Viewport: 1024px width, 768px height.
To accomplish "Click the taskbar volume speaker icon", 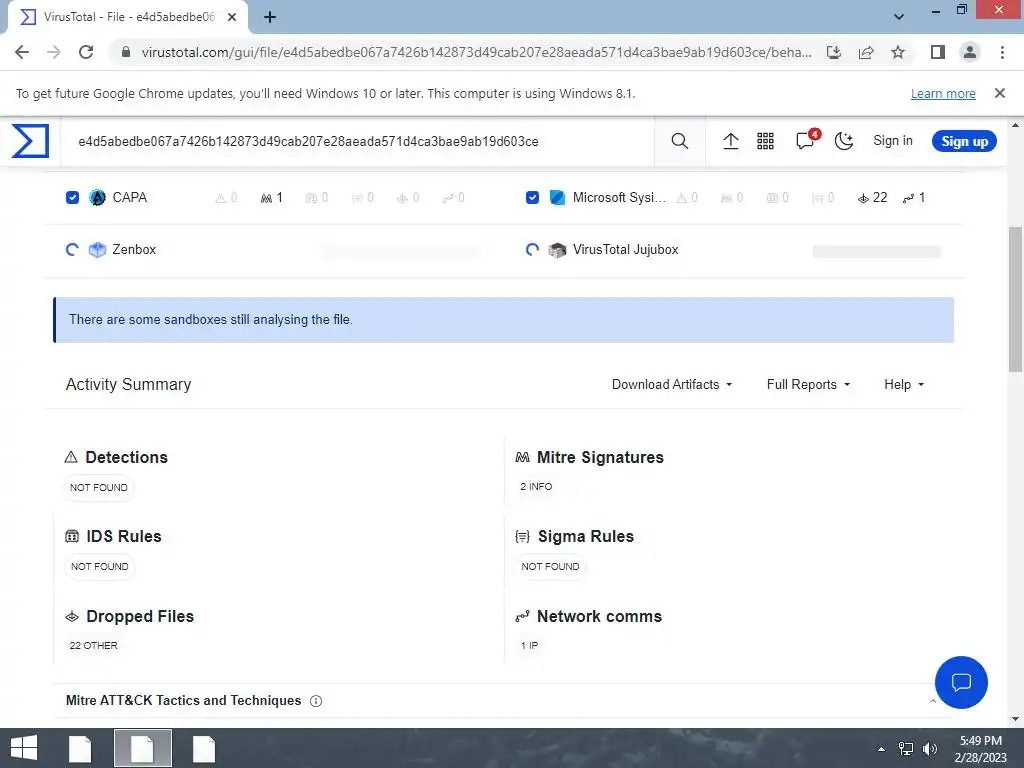I will (x=929, y=749).
